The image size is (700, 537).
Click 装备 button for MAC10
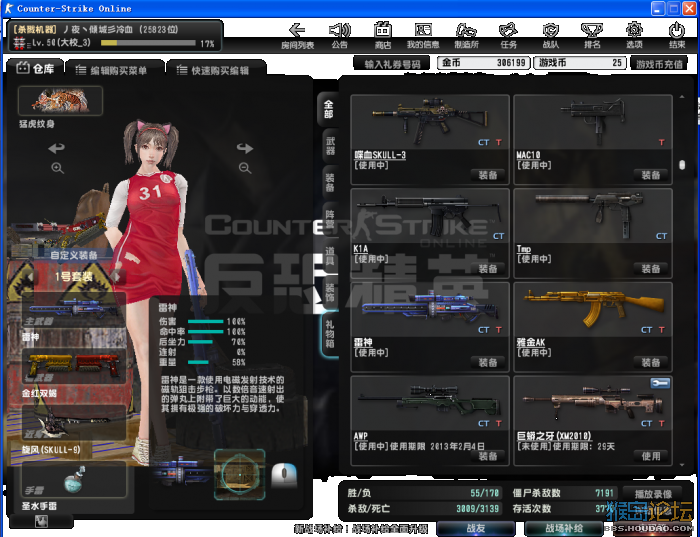[x=650, y=175]
